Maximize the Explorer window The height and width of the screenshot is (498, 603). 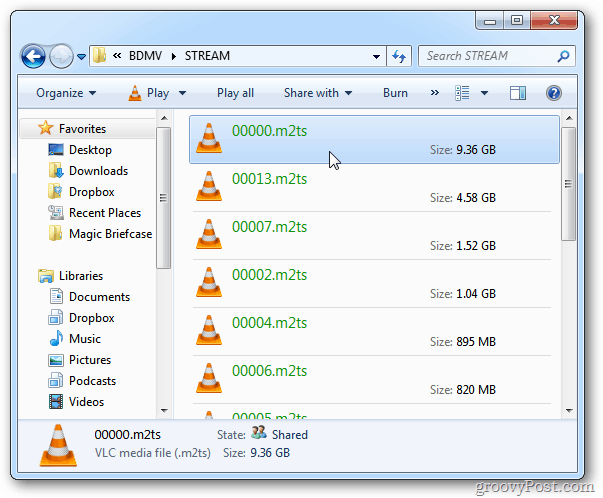[x=517, y=20]
